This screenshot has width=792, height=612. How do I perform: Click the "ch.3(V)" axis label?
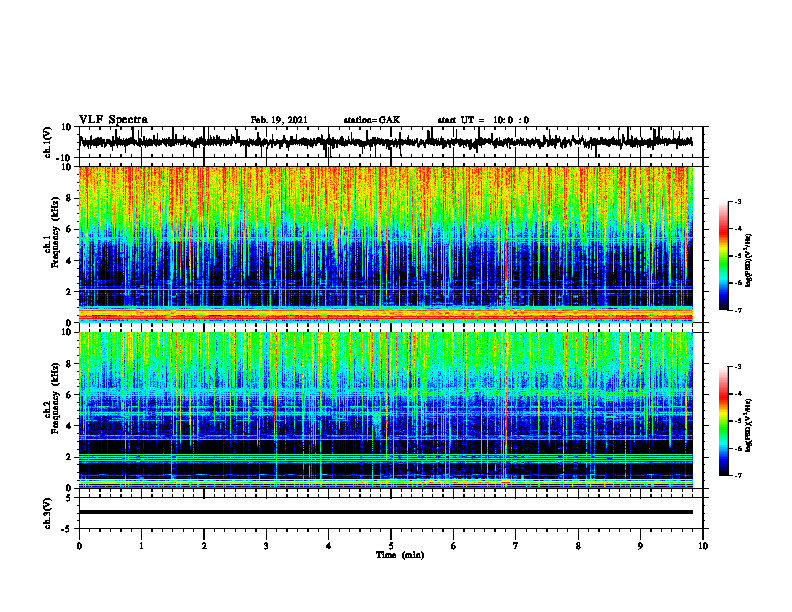pyautogui.click(x=48, y=513)
